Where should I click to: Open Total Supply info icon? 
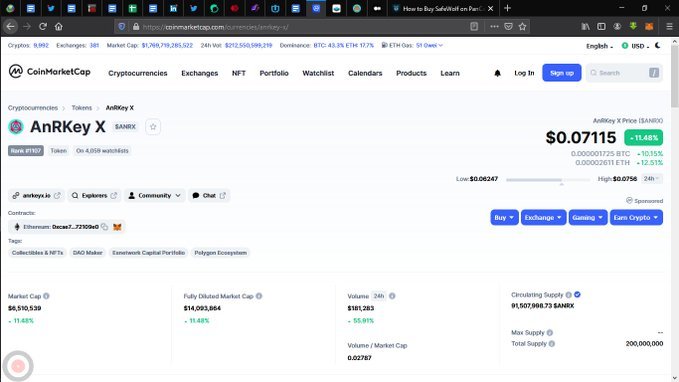point(552,343)
